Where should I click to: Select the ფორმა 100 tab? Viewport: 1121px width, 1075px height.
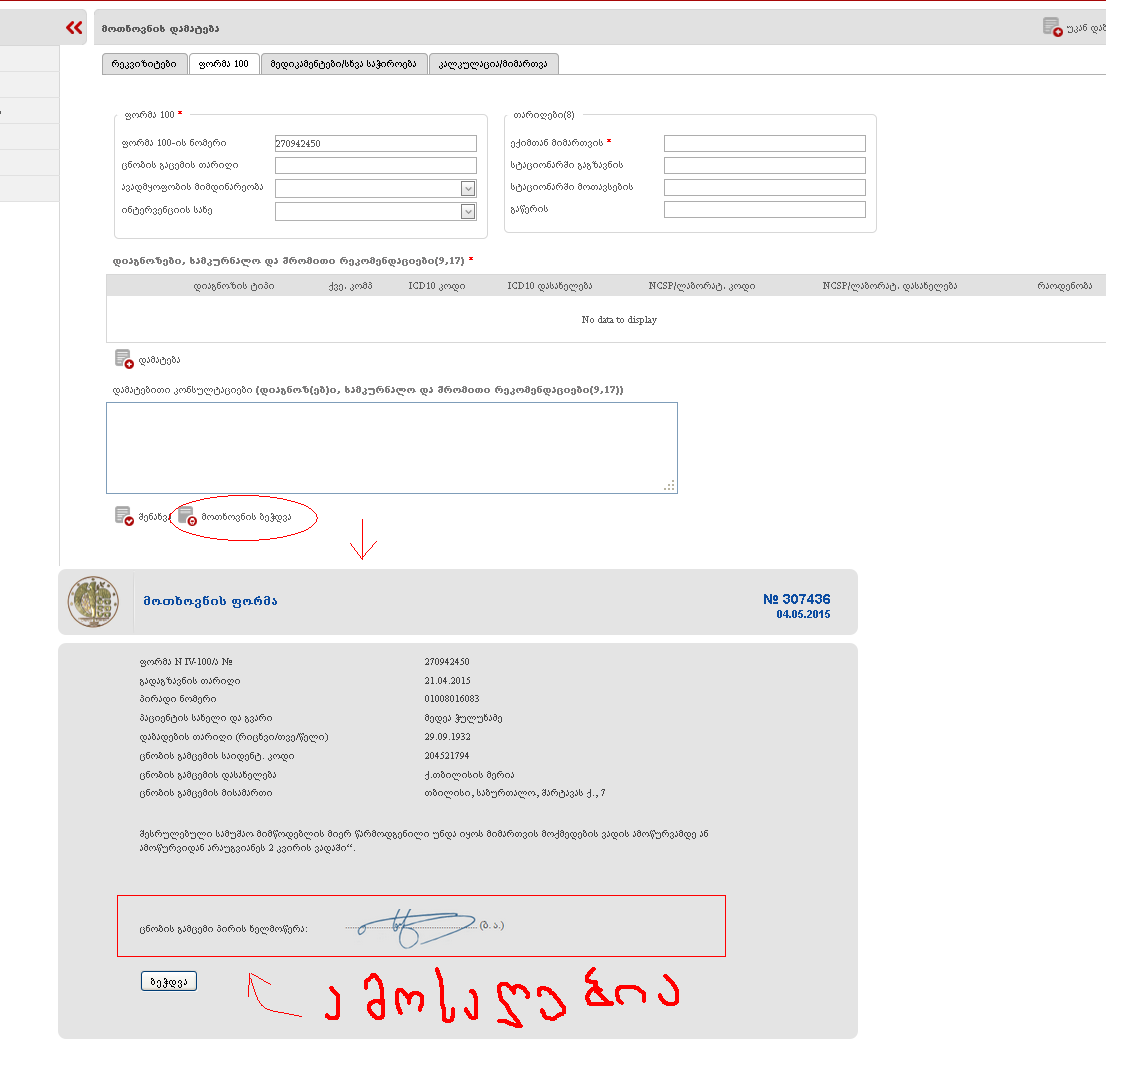224,64
